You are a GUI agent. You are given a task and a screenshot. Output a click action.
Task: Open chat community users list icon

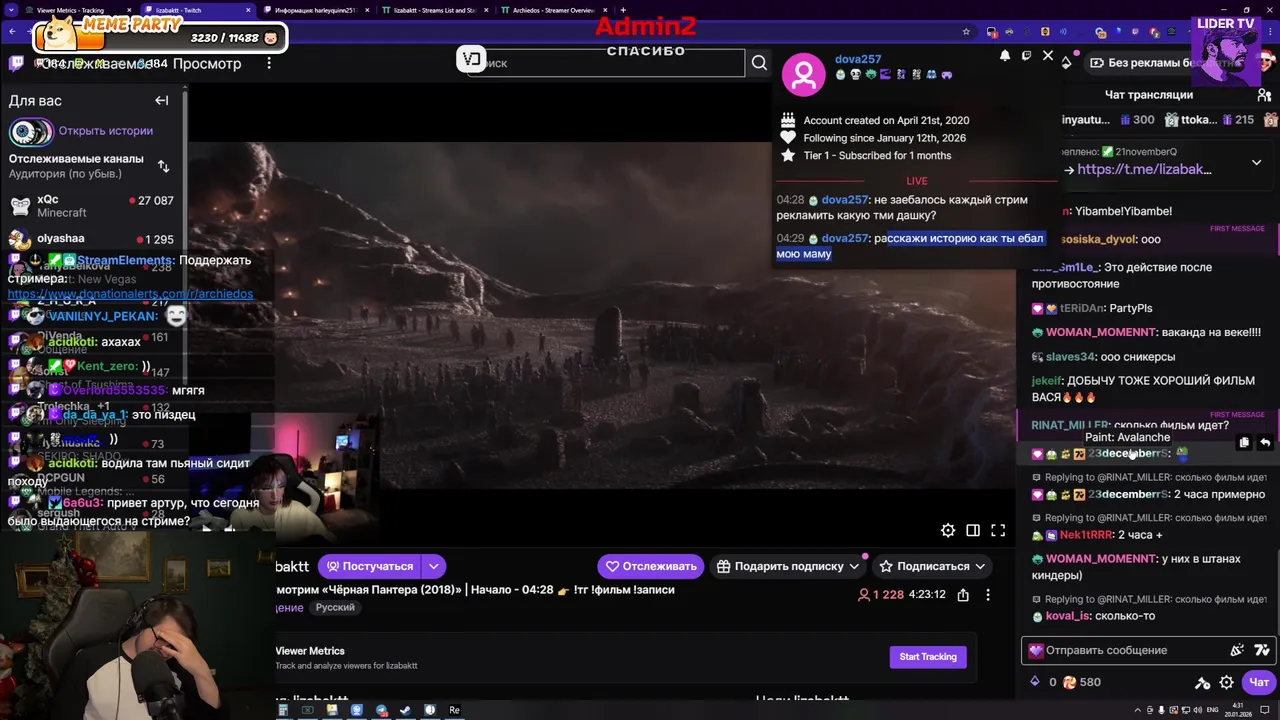[1265, 95]
